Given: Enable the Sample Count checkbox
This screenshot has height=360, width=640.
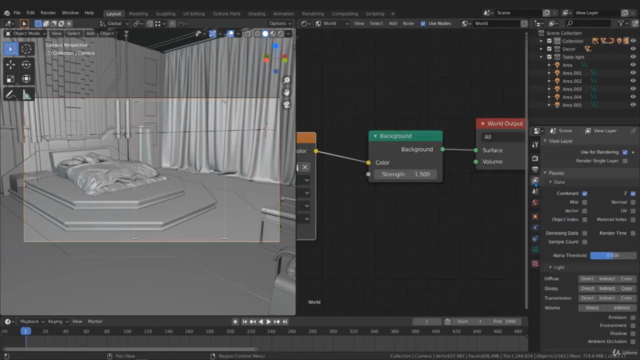Looking at the screenshot, I should point(584,242).
